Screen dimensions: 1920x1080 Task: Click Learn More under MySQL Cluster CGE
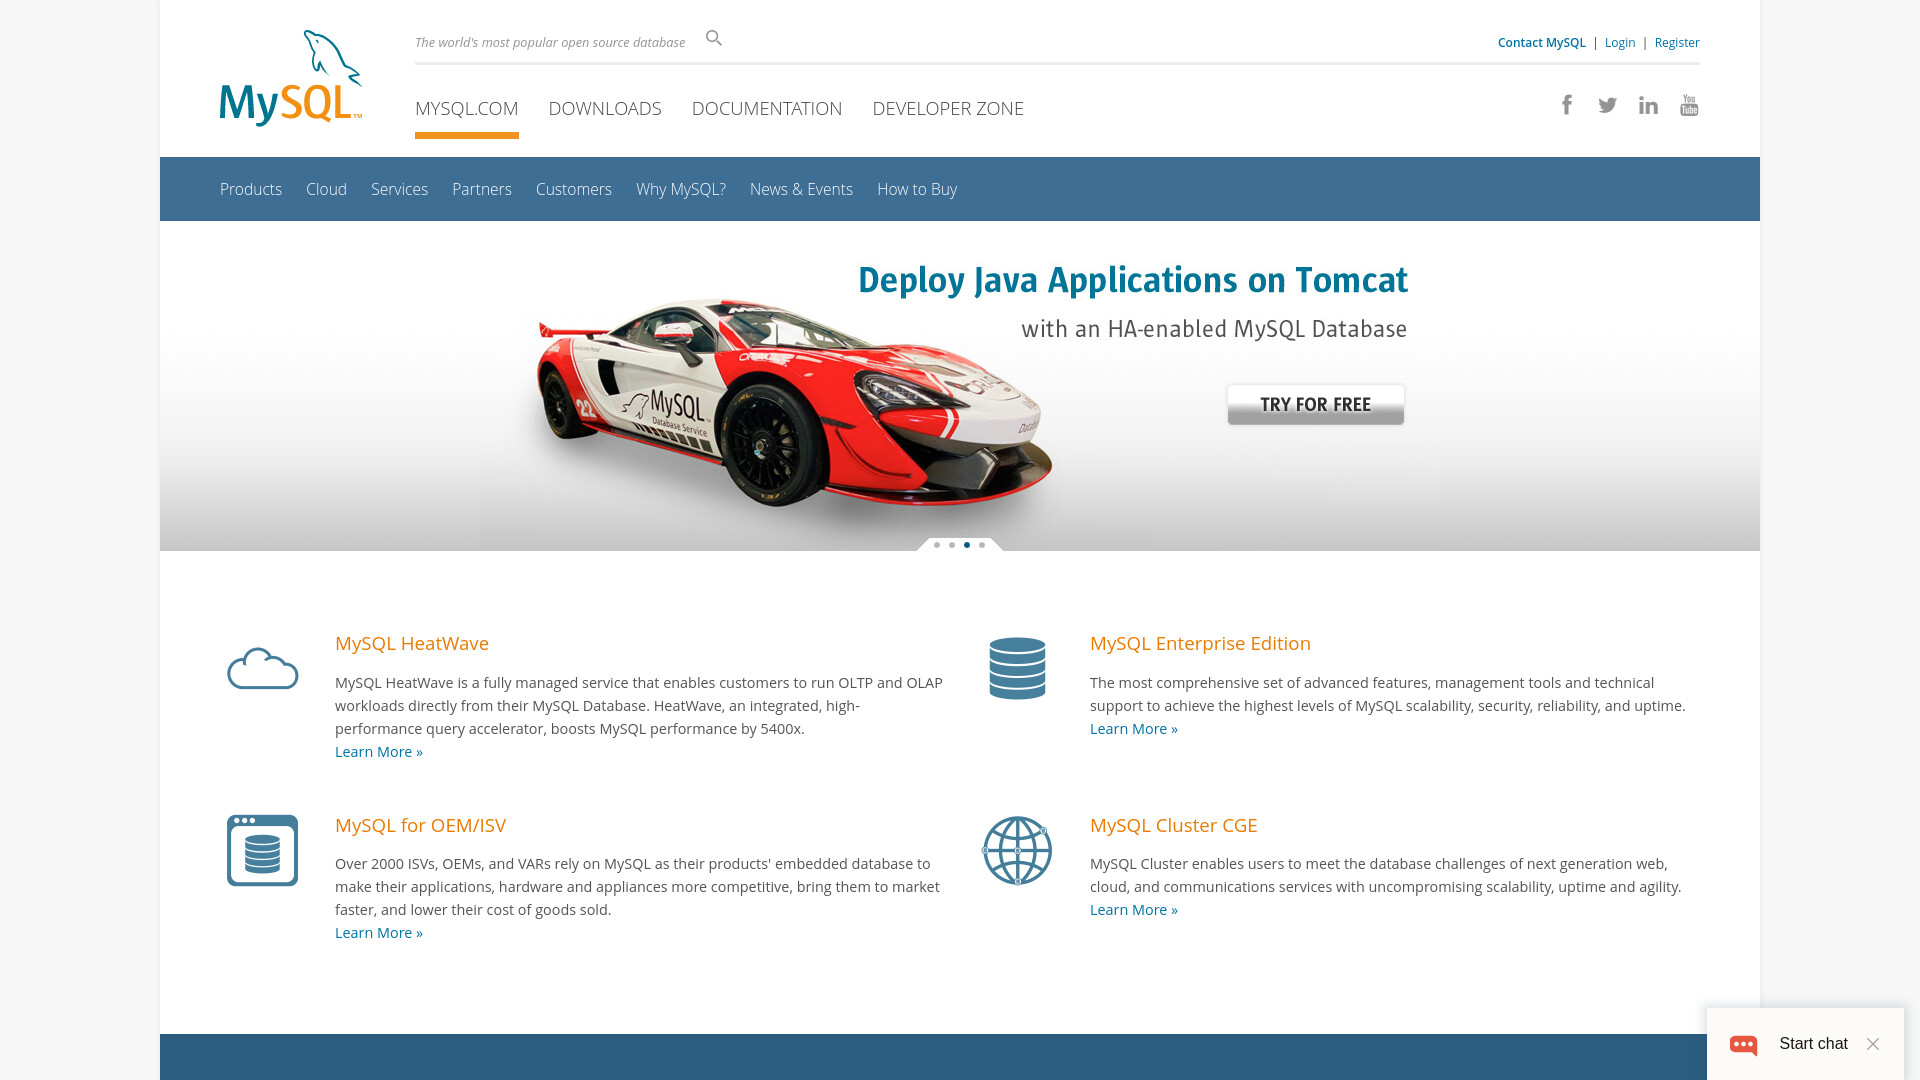[1134, 910]
